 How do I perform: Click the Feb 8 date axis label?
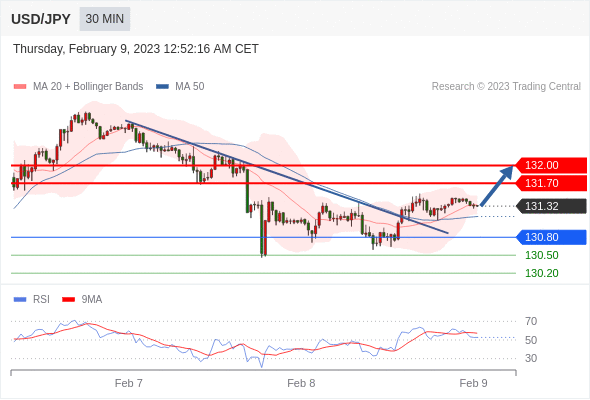[301, 383]
